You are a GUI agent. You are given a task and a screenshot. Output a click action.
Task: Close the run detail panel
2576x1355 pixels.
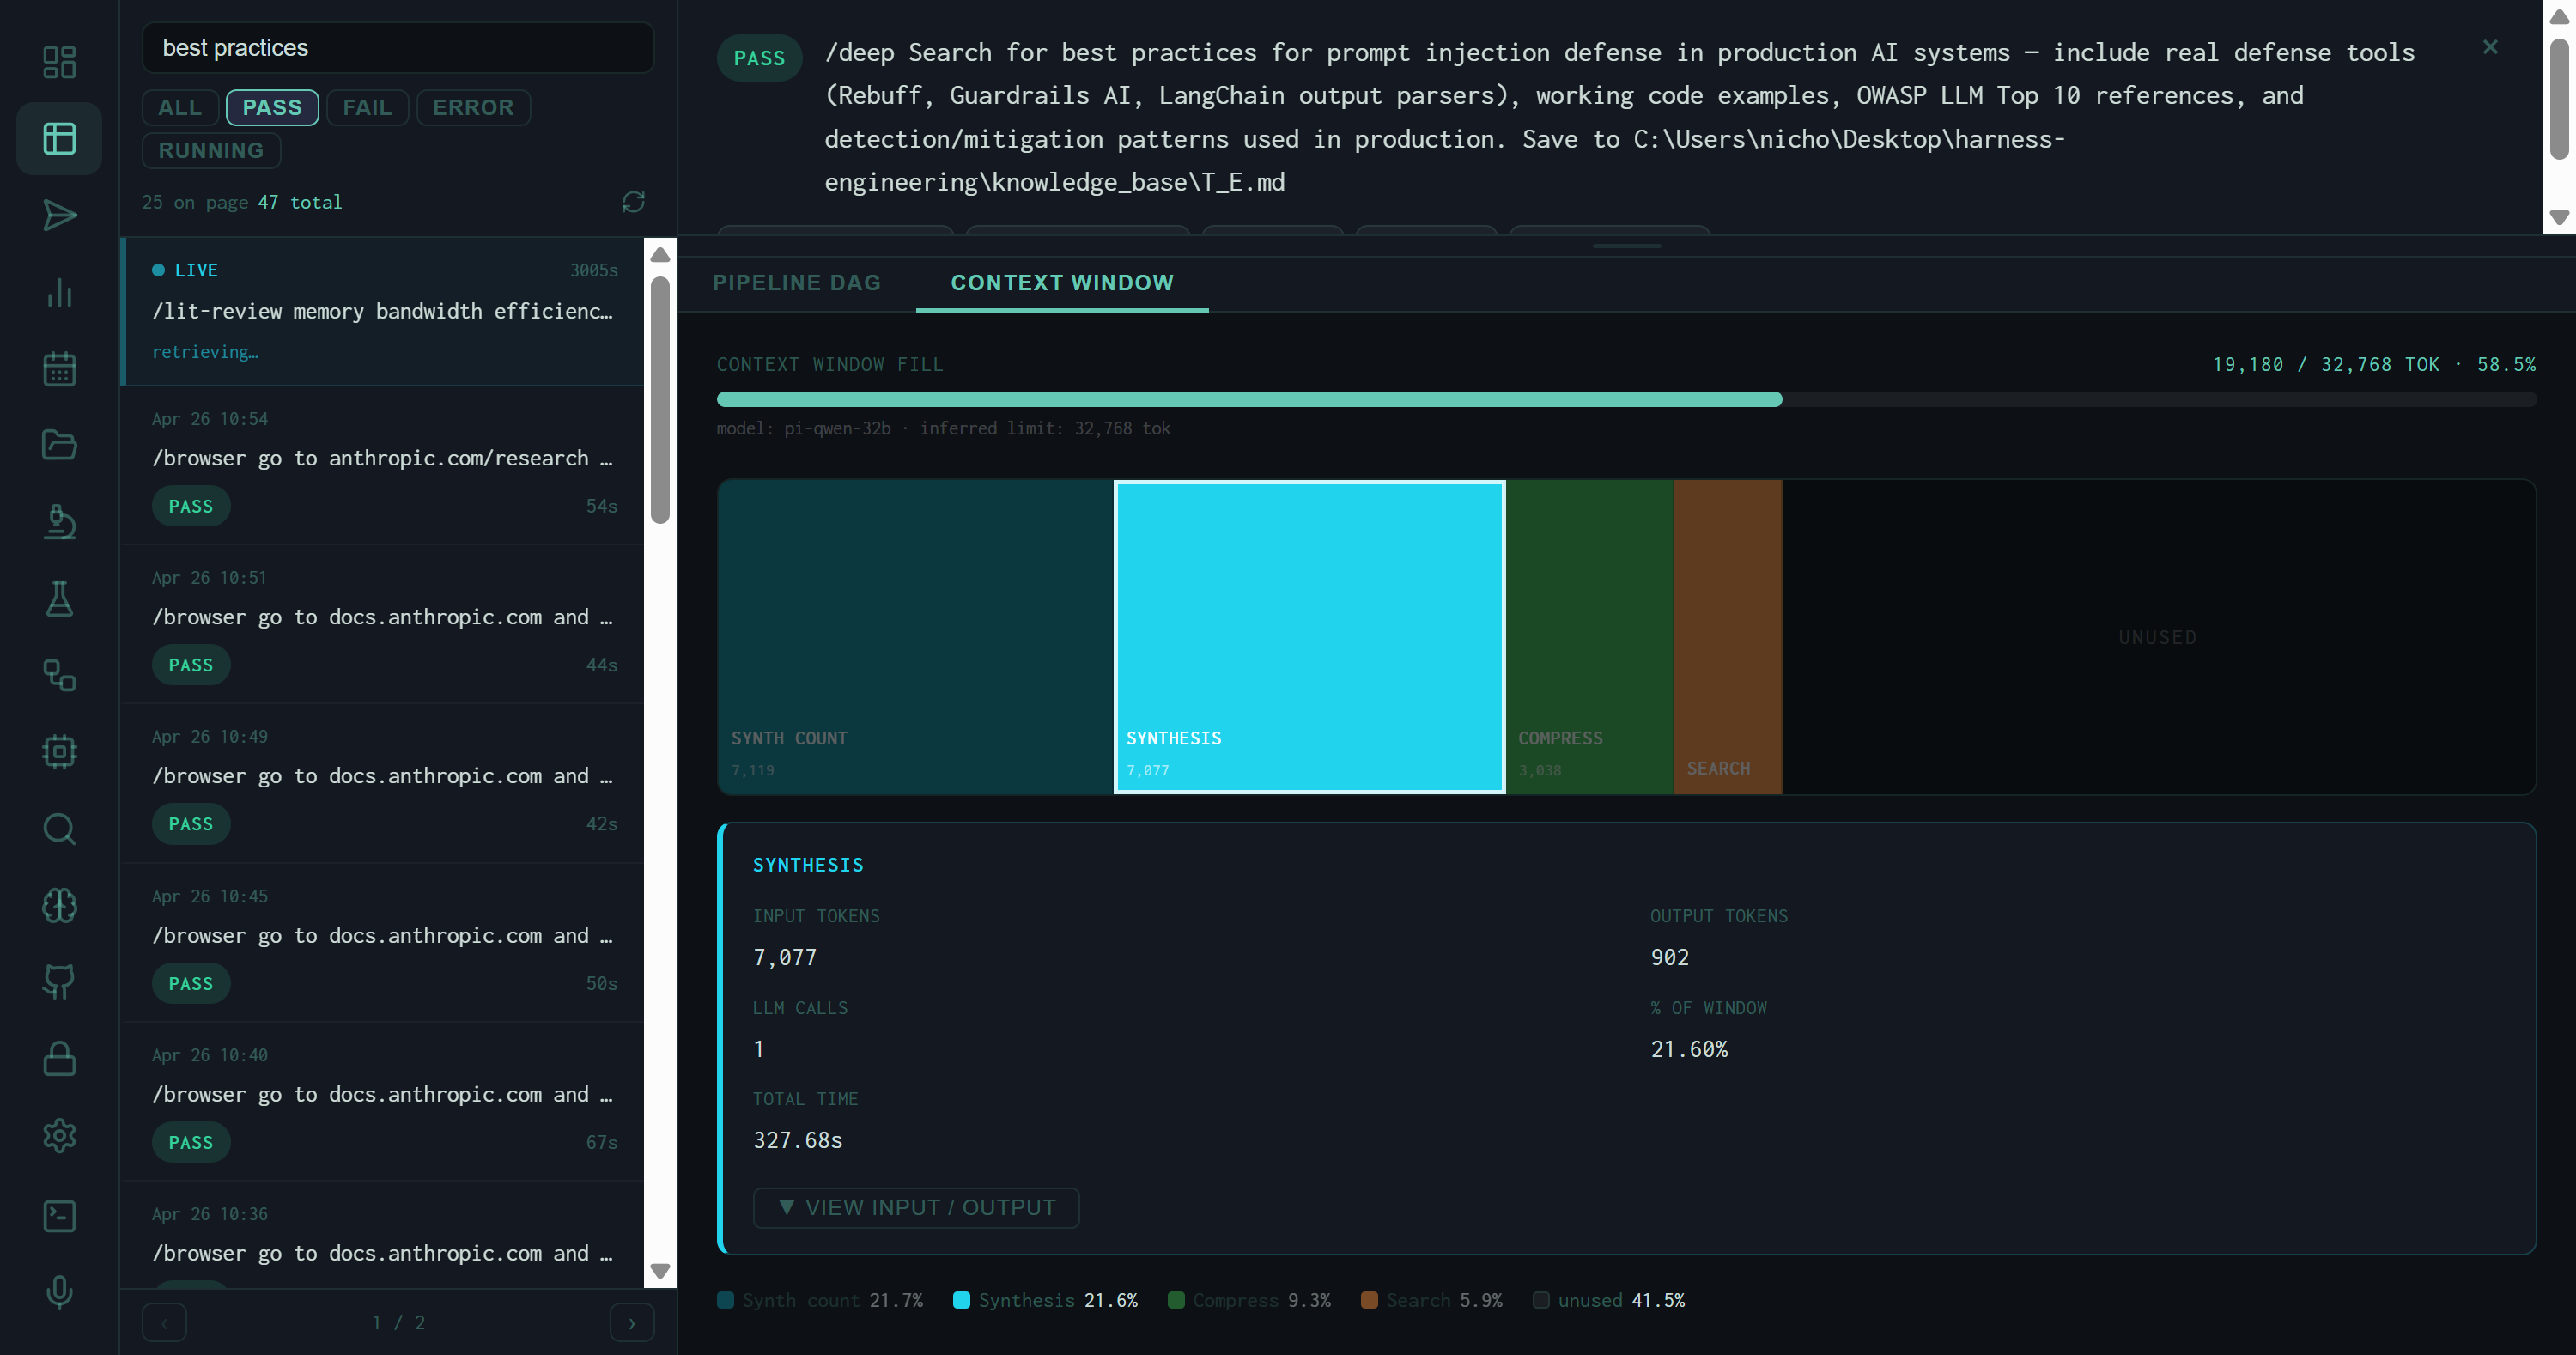coord(2489,47)
